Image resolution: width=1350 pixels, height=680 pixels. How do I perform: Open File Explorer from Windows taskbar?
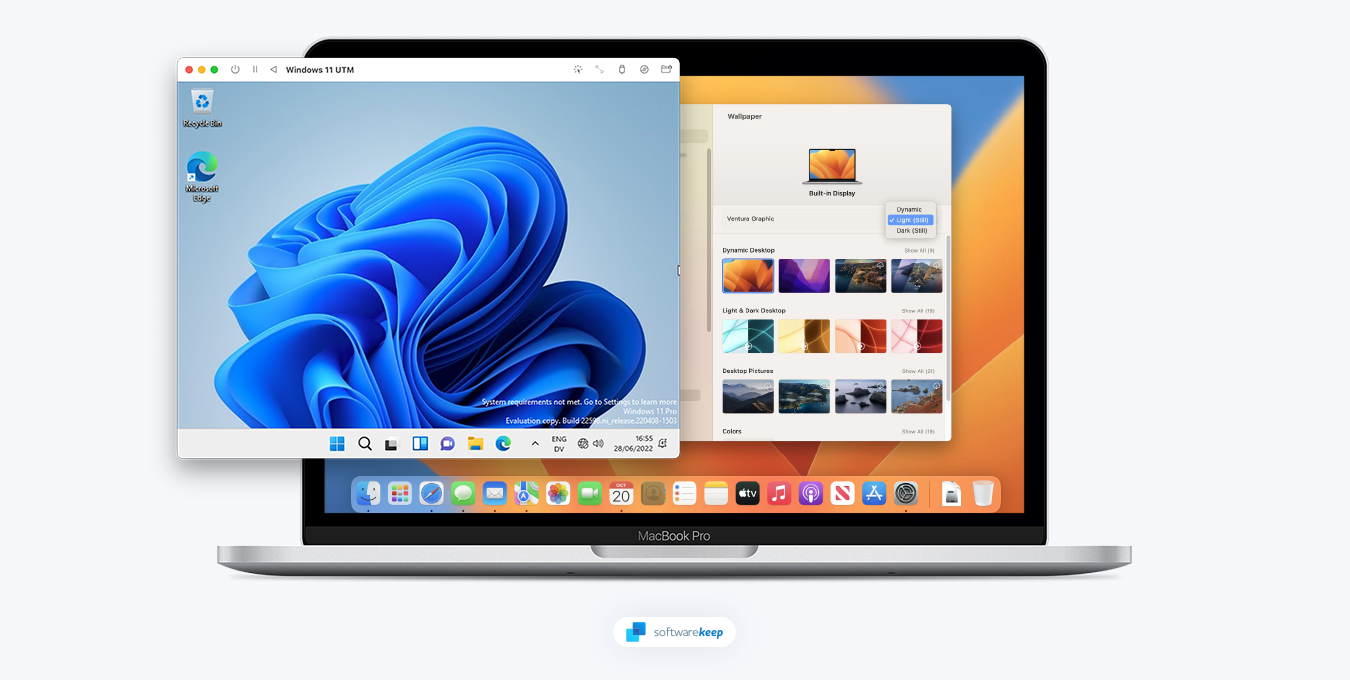[x=475, y=444]
